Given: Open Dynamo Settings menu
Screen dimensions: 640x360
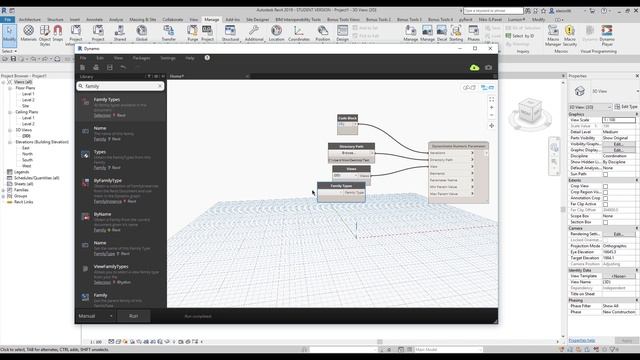Looking at the screenshot, I should click(x=168, y=58).
